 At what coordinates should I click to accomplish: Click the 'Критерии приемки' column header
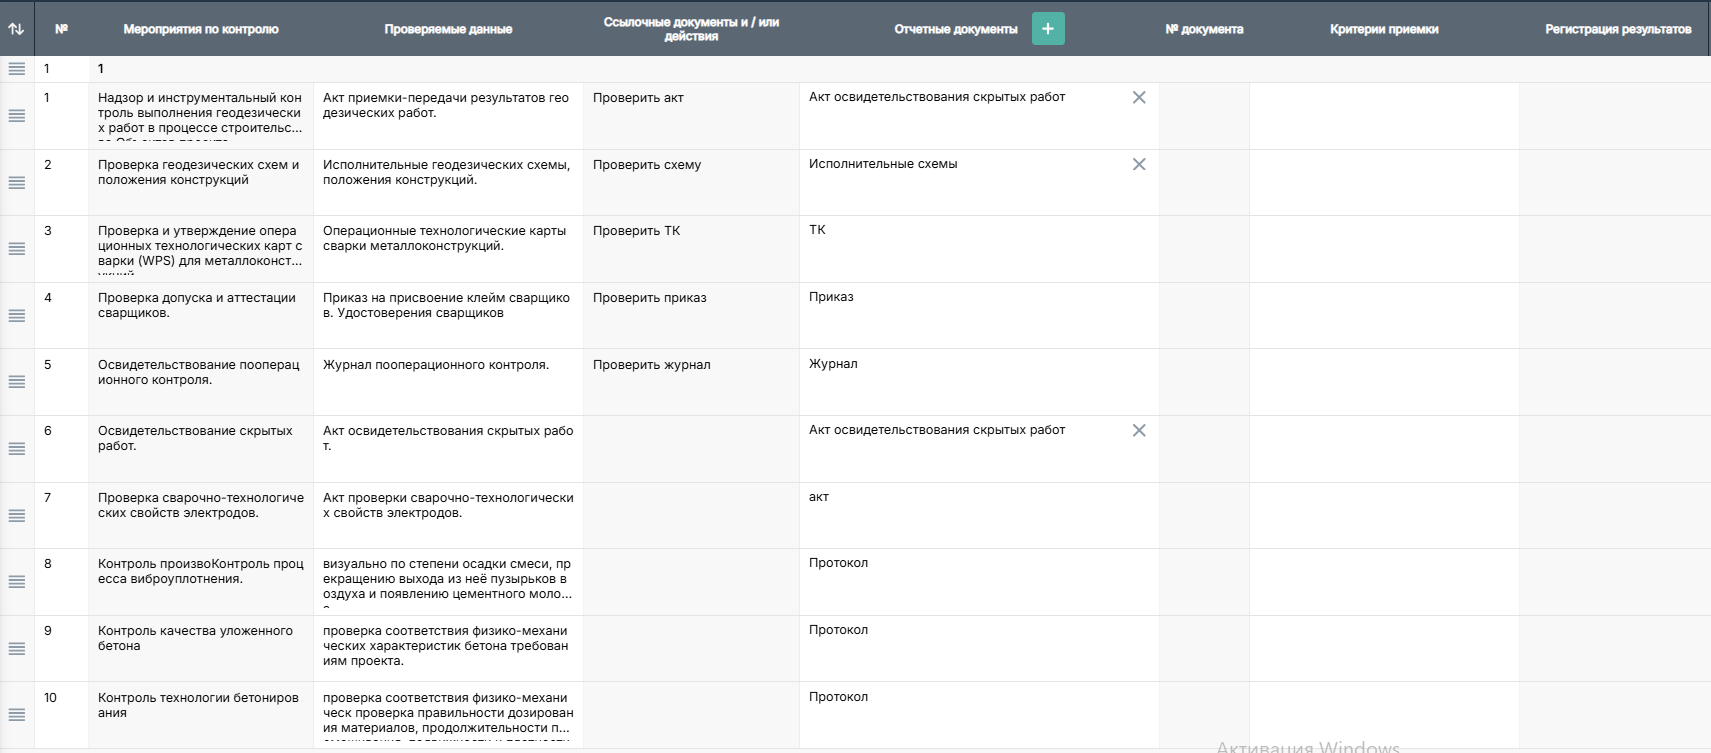point(1383,30)
